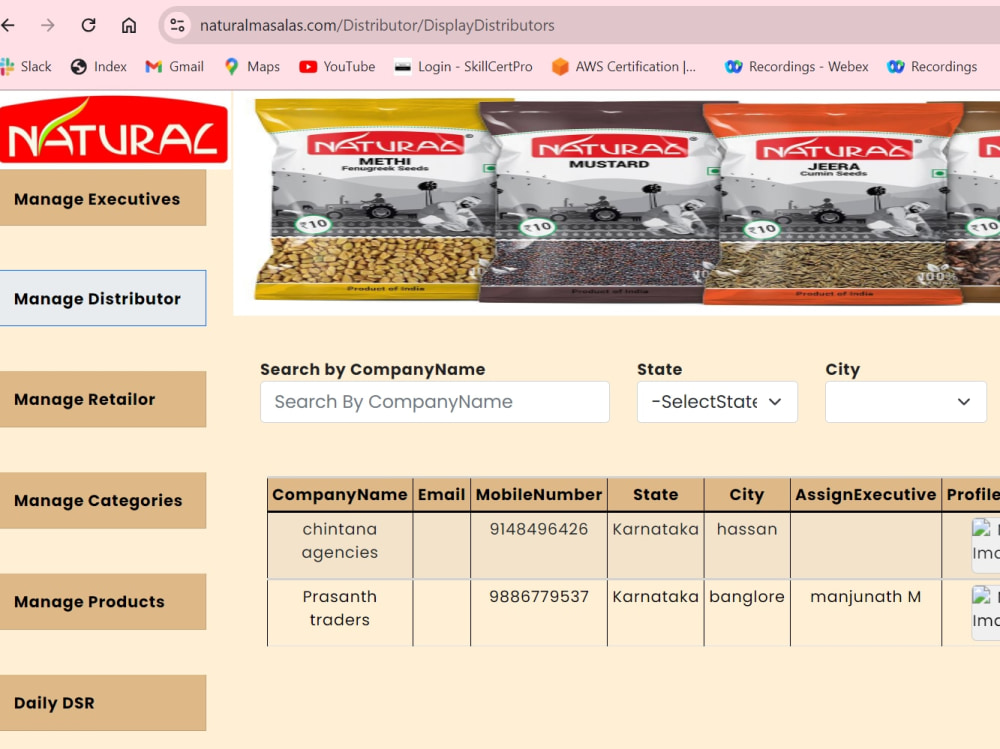This screenshot has width=1000, height=749.
Task: Click the browser back arrow
Action: pyautogui.click(x=8, y=26)
